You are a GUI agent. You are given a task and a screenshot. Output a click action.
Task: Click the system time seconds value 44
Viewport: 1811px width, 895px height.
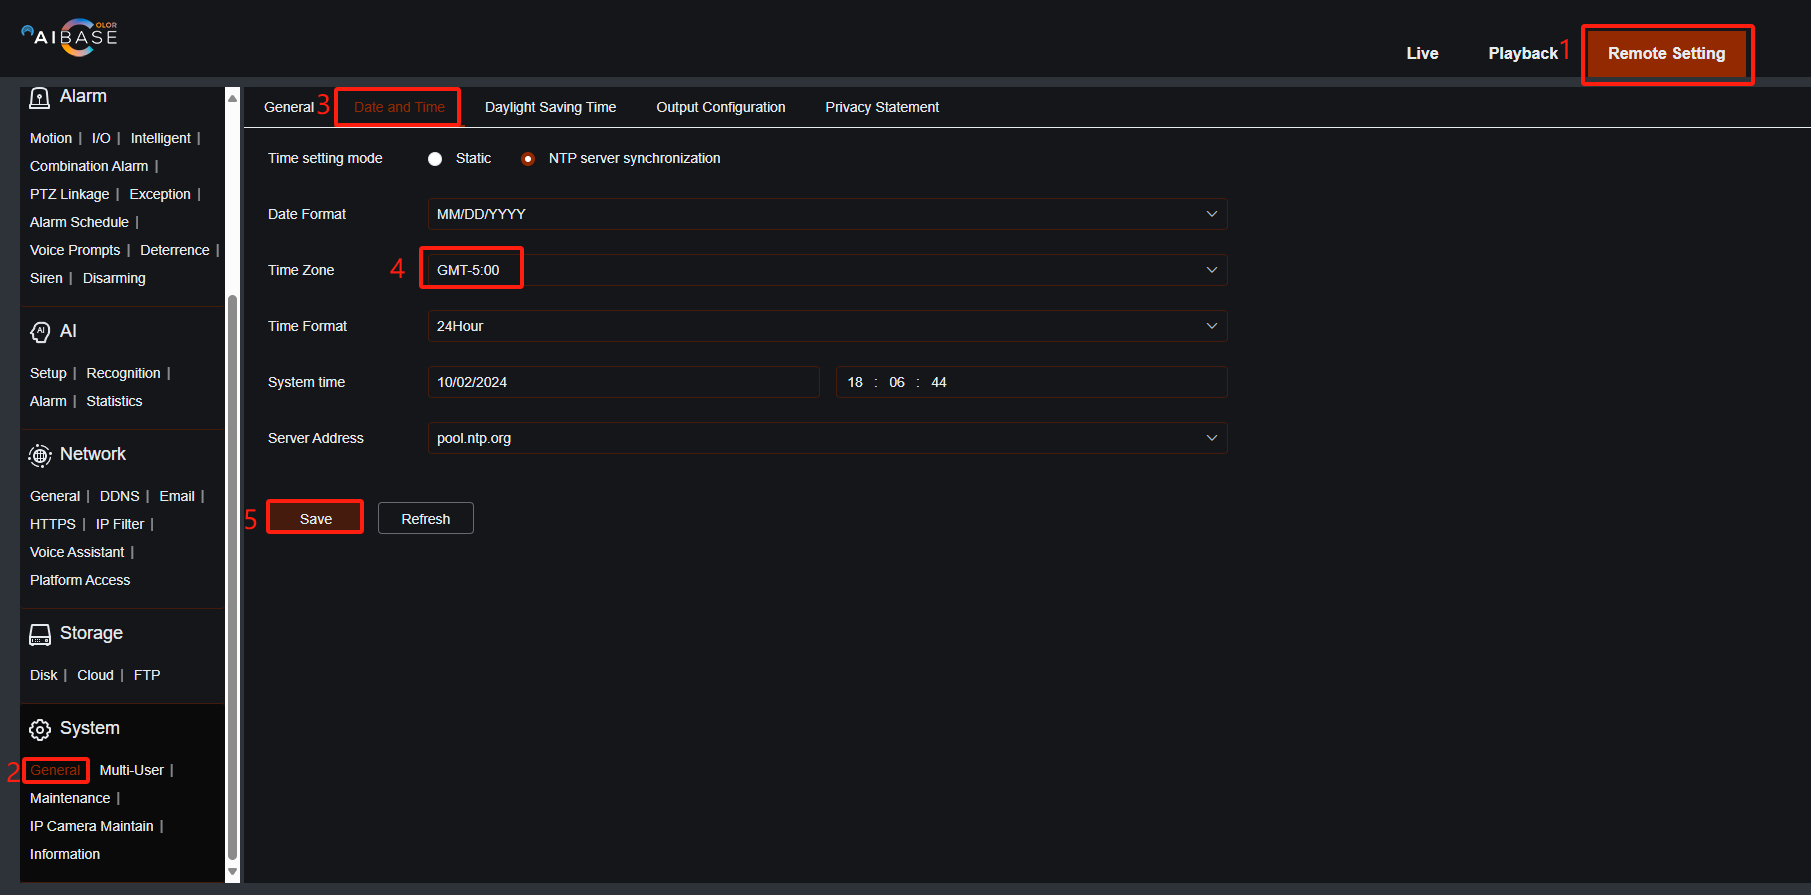click(x=939, y=382)
